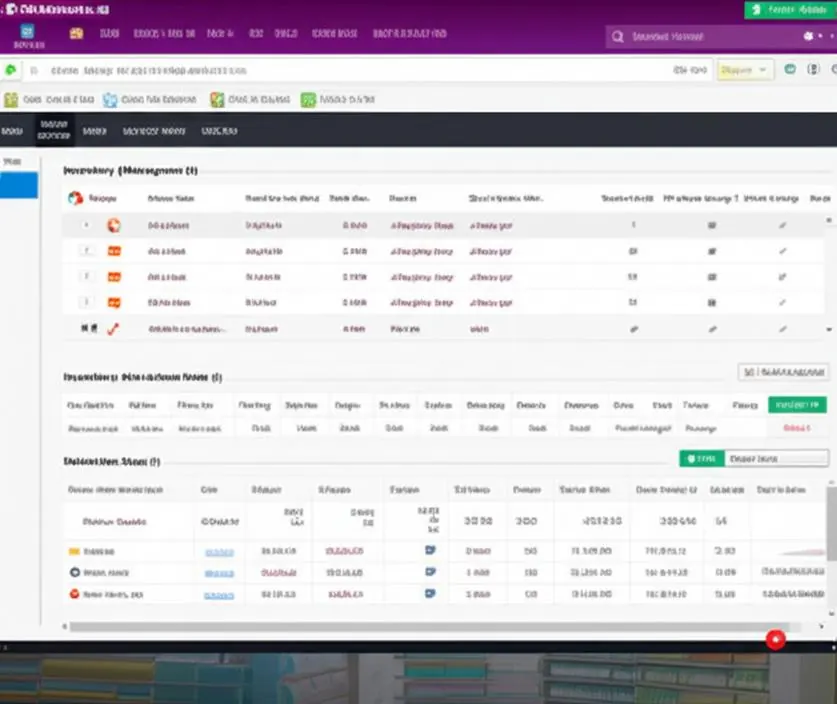837x704 pixels.
Task: Open the settings gear in the purple header
Action: point(808,36)
